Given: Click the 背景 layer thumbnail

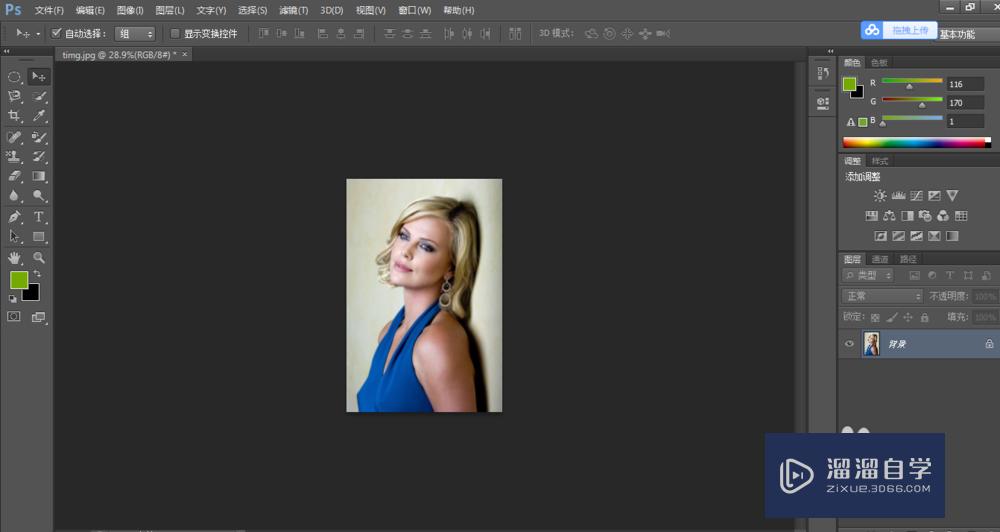Looking at the screenshot, I should pos(871,344).
